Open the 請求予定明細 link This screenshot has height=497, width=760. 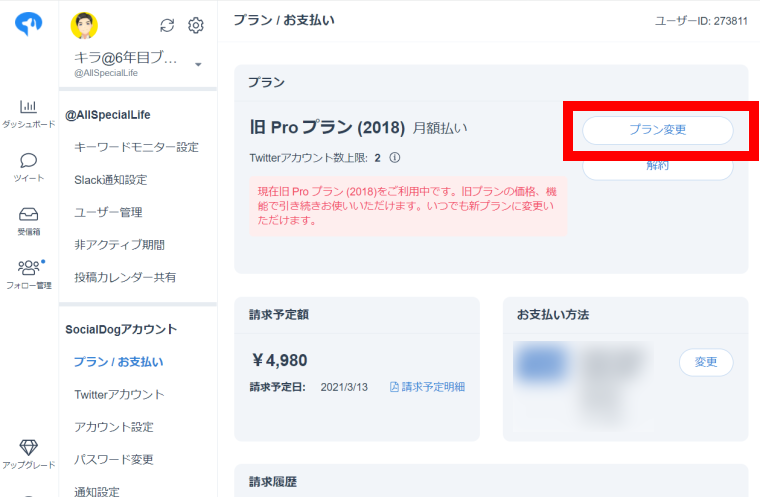pos(427,387)
